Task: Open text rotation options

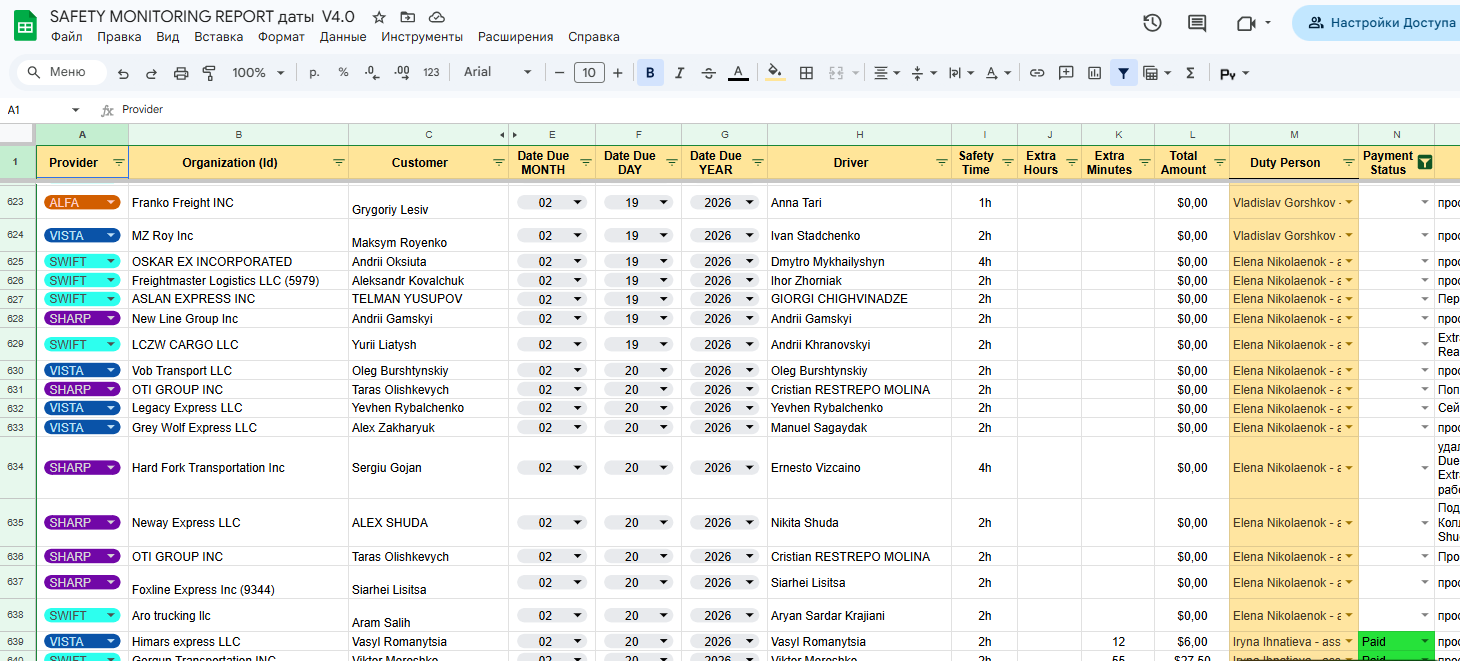Action: [997, 73]
